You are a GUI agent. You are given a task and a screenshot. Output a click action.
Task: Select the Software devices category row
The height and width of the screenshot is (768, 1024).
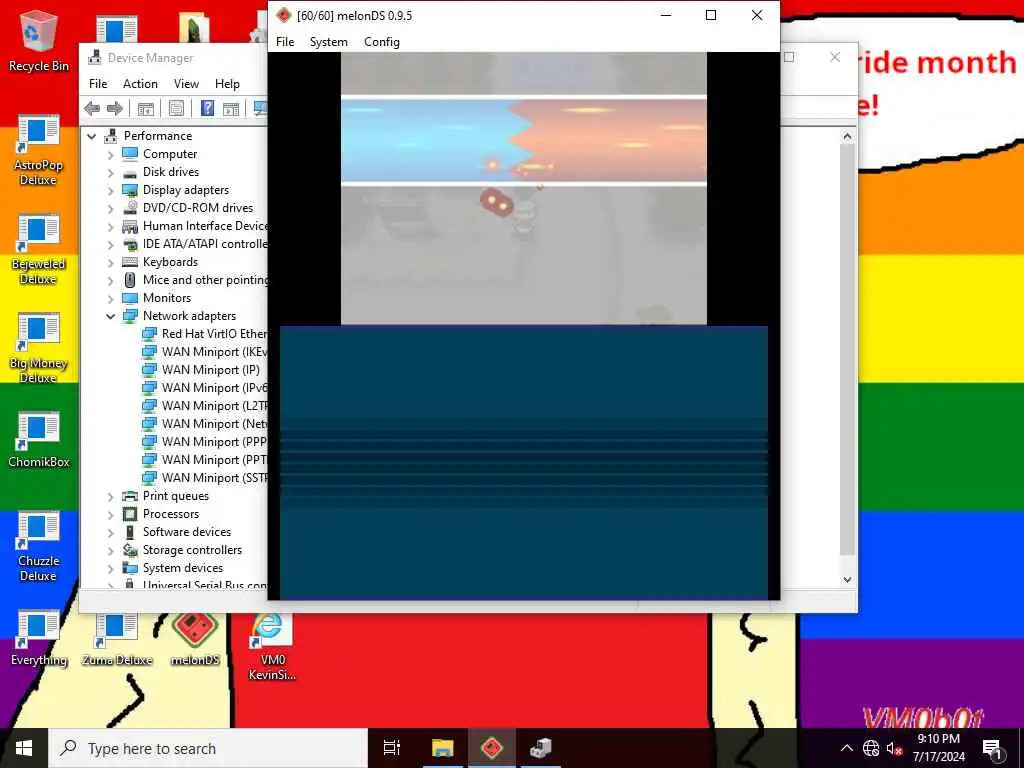pos(176,532)
